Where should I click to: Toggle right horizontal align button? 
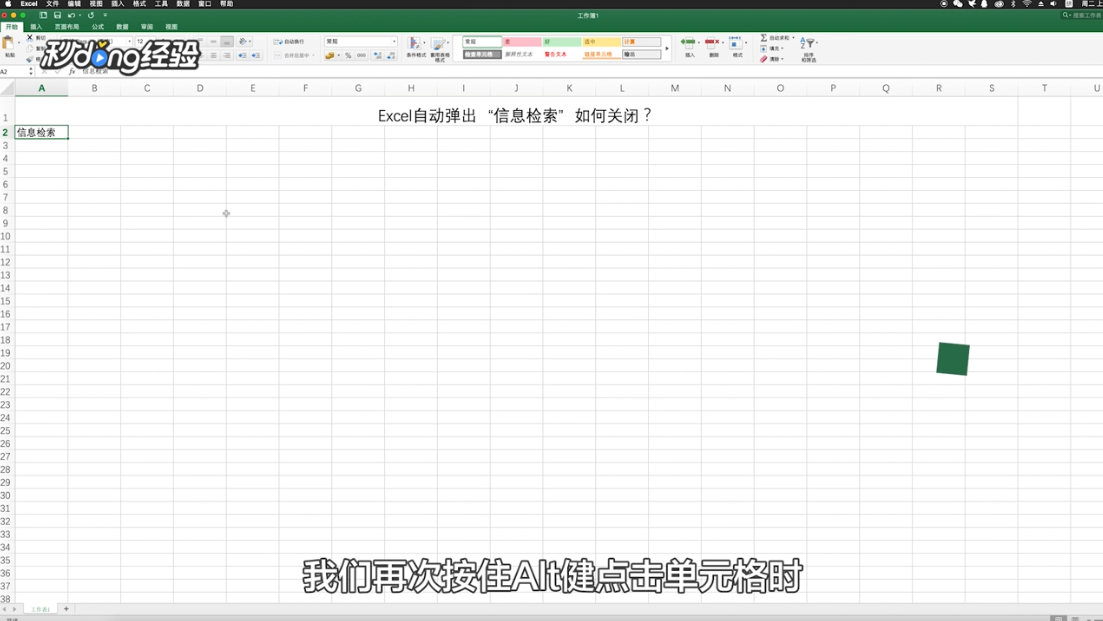point(227,55)
